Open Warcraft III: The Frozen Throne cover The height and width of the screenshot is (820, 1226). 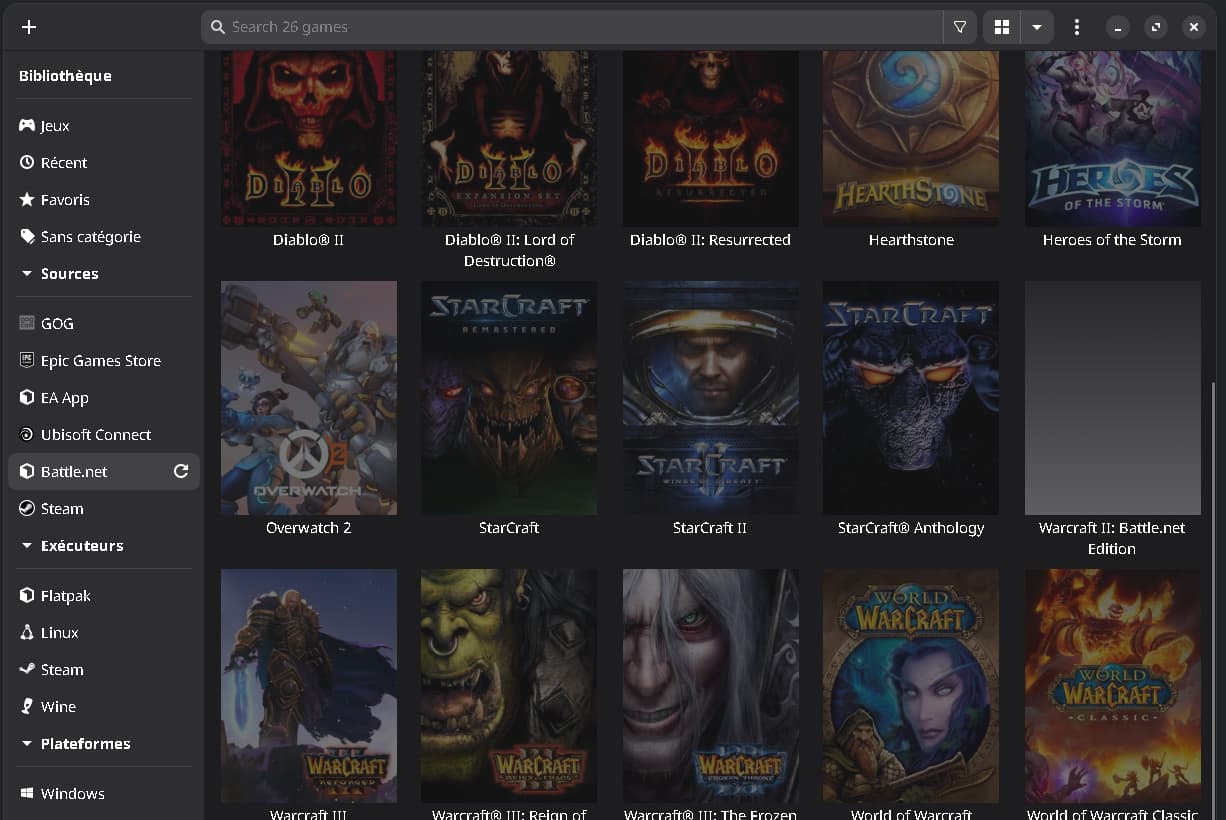(710, 686)
